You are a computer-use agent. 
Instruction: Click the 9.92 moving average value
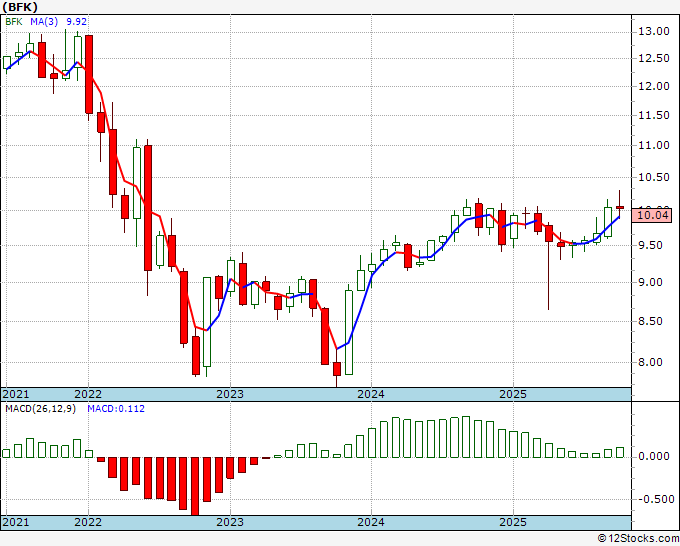click(76, 22)
